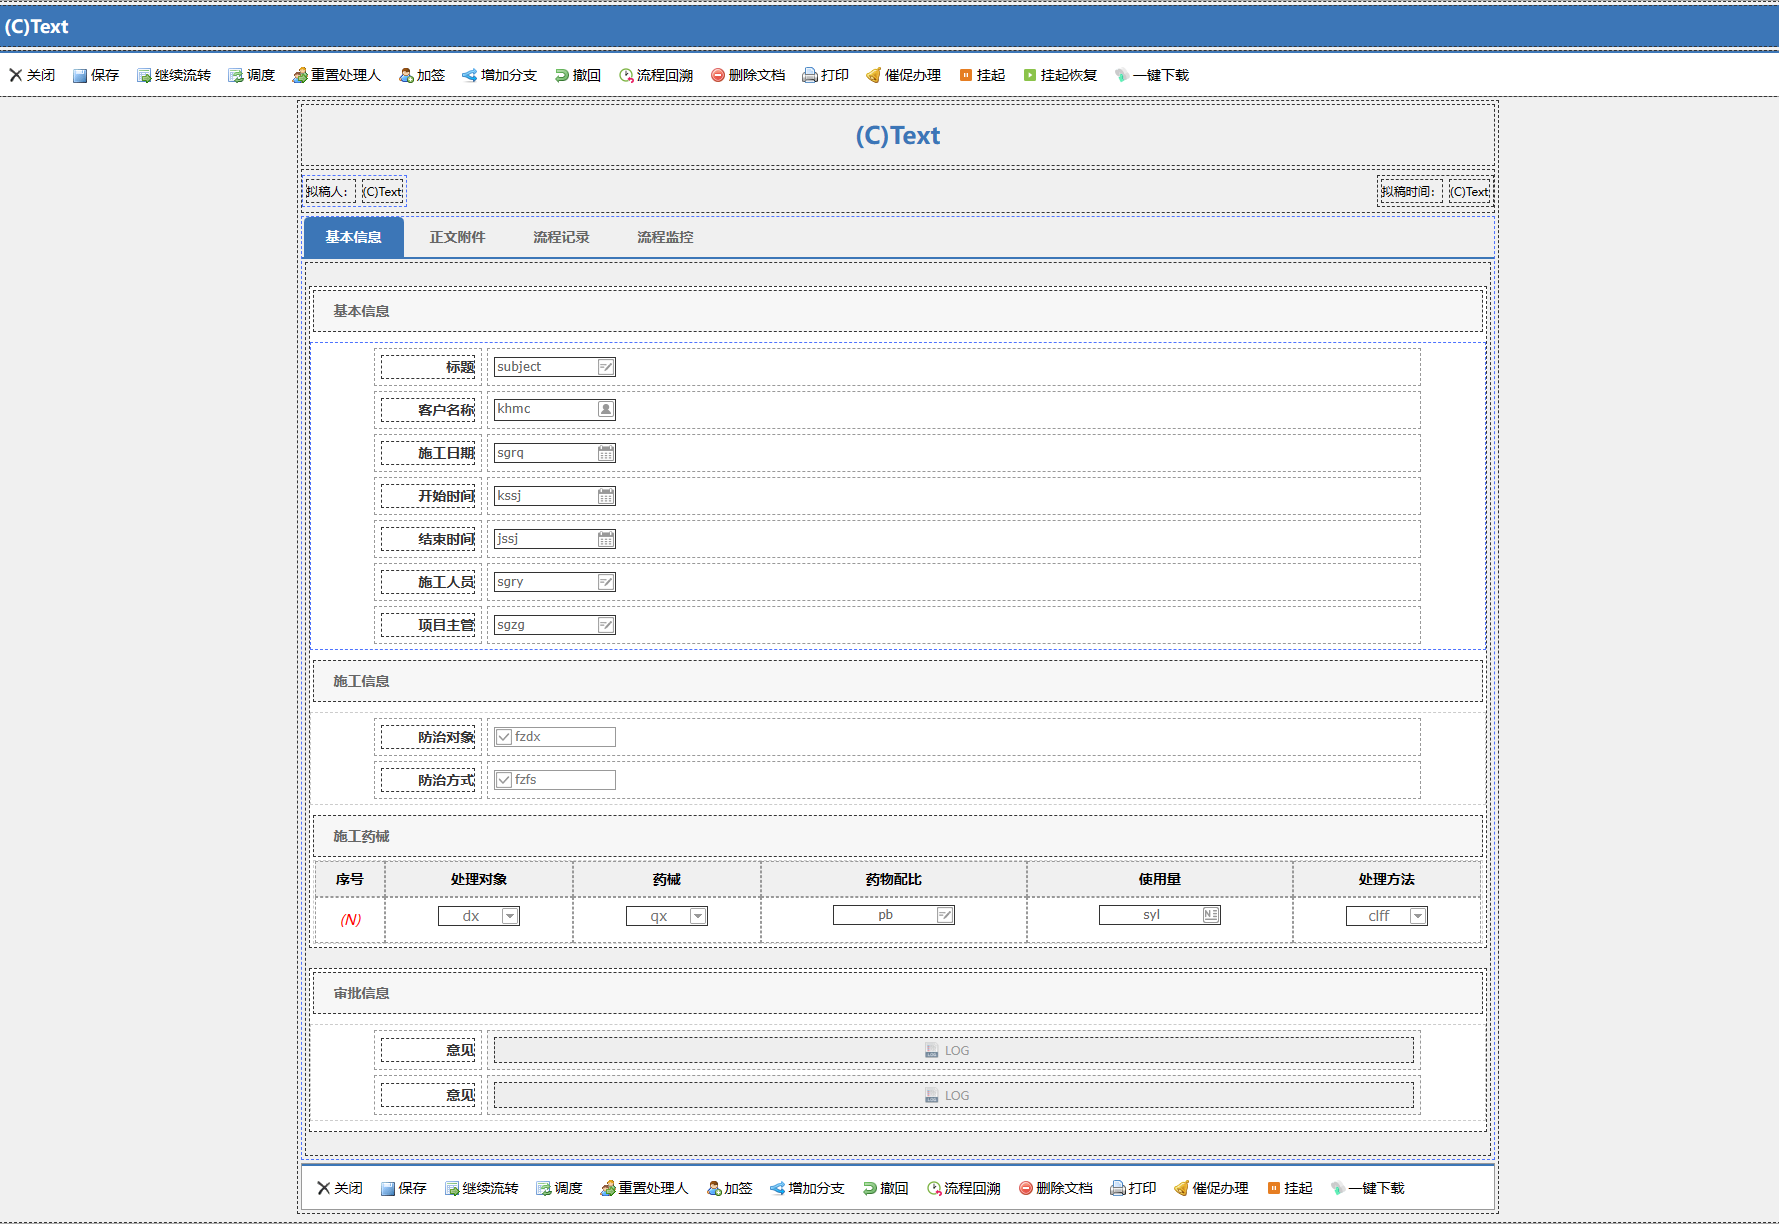Click 继续流转 in the bottom toolbar

click(x=482, y=1188)
